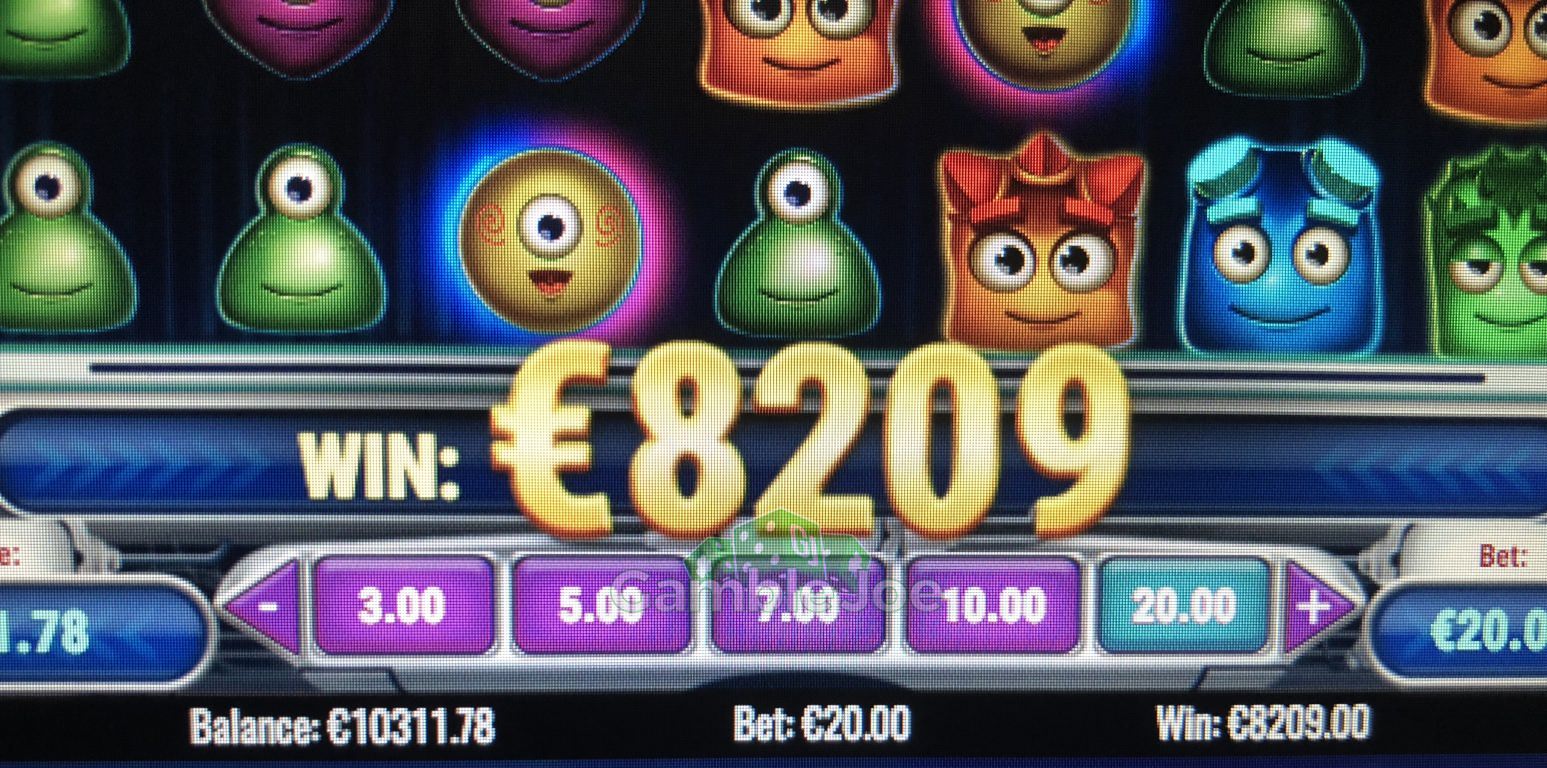
Task: Click the blue square alien symbol
Action: pyautogui.click(x=1281, y=247)
